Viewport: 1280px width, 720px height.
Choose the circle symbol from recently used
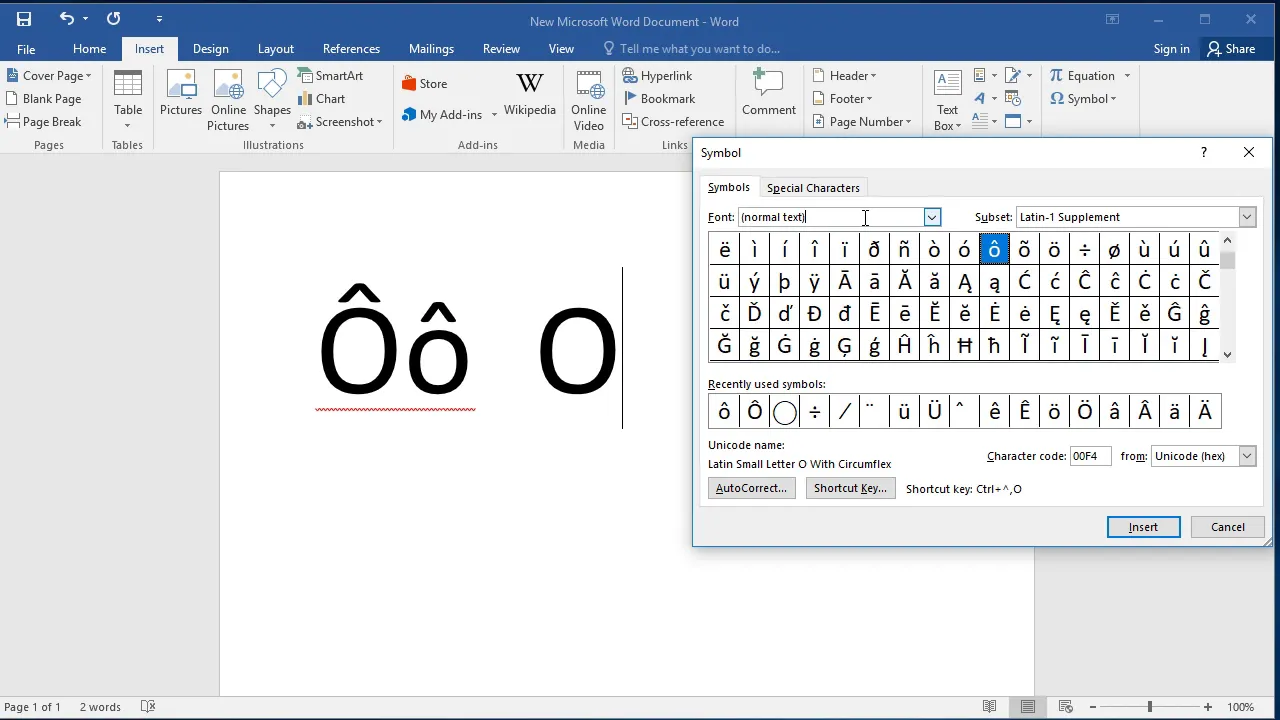point(784,411)
